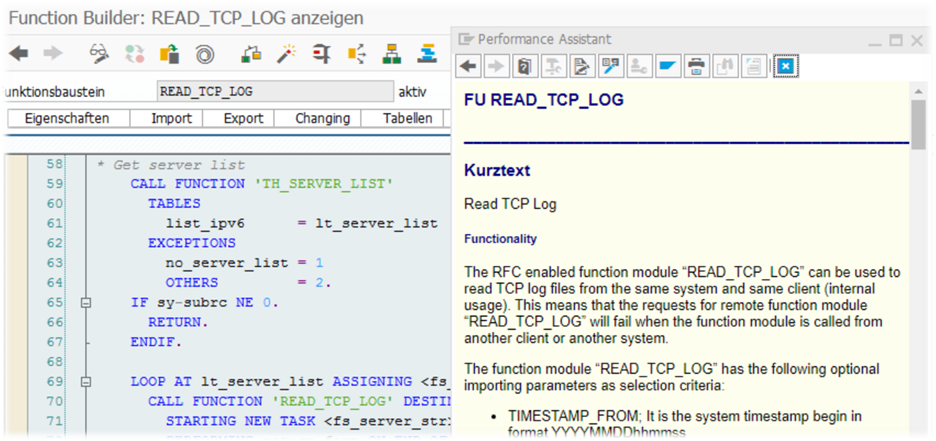Open Application Help book icon
The image size is (936, 441).
[525, 66]
